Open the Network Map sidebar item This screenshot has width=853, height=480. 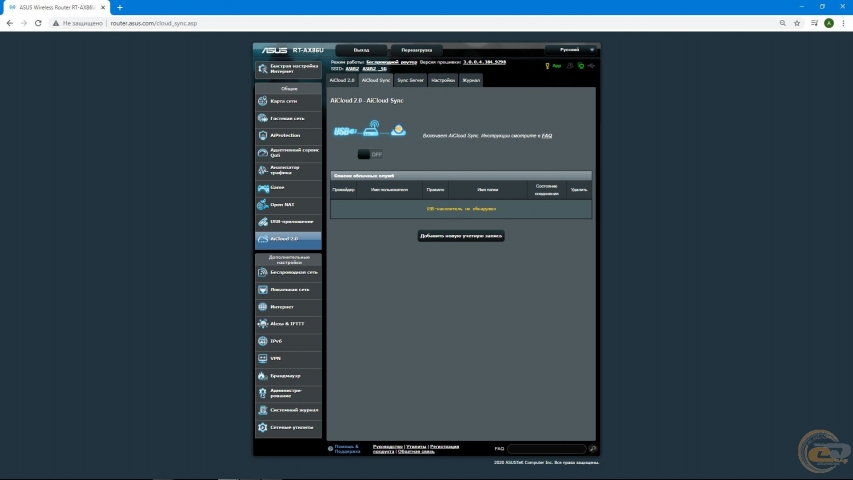[288, 101]
